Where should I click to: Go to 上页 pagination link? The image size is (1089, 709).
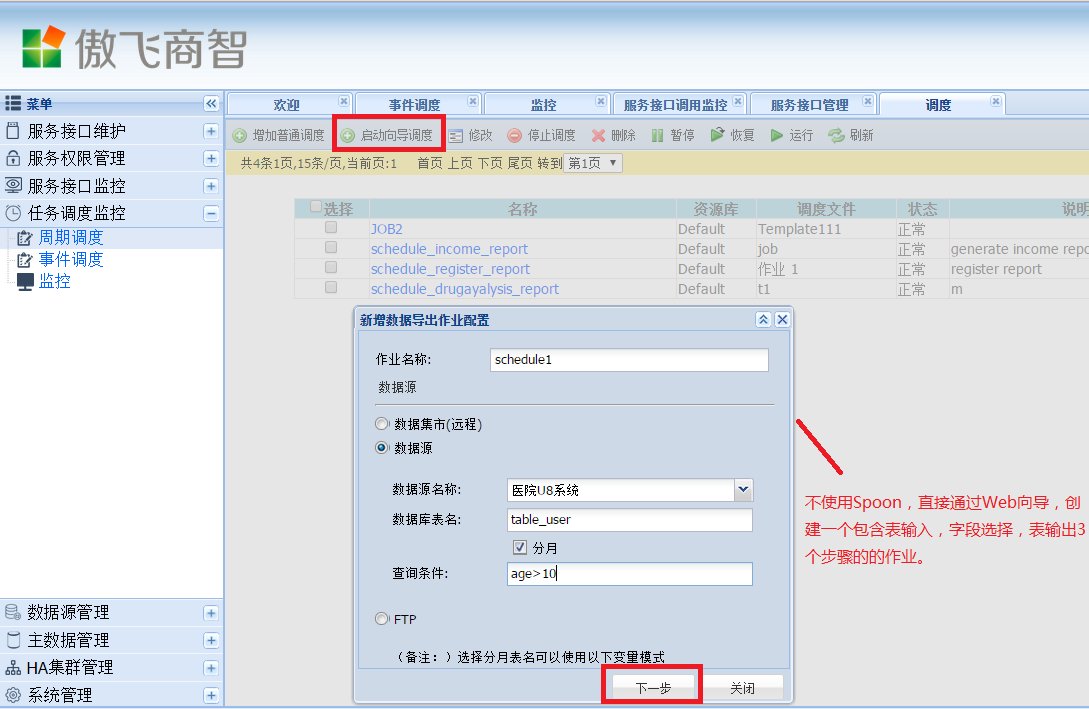point(460,163)
